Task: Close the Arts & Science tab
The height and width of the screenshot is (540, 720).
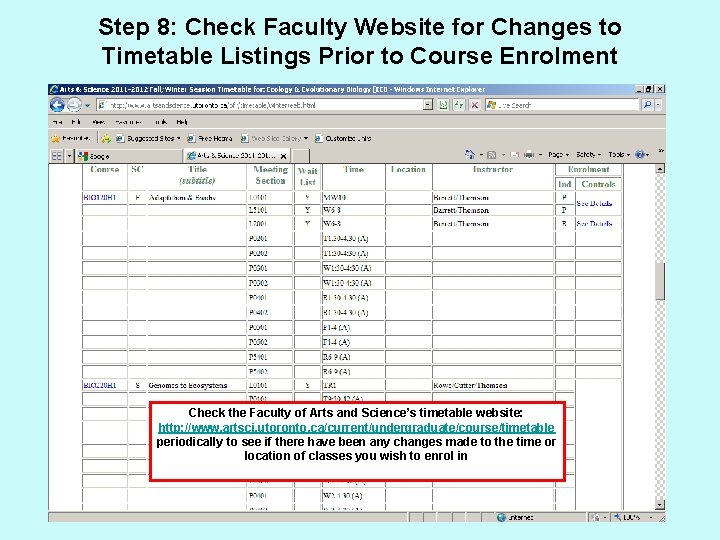Action: pyautogui.click(x=284, y=156)
